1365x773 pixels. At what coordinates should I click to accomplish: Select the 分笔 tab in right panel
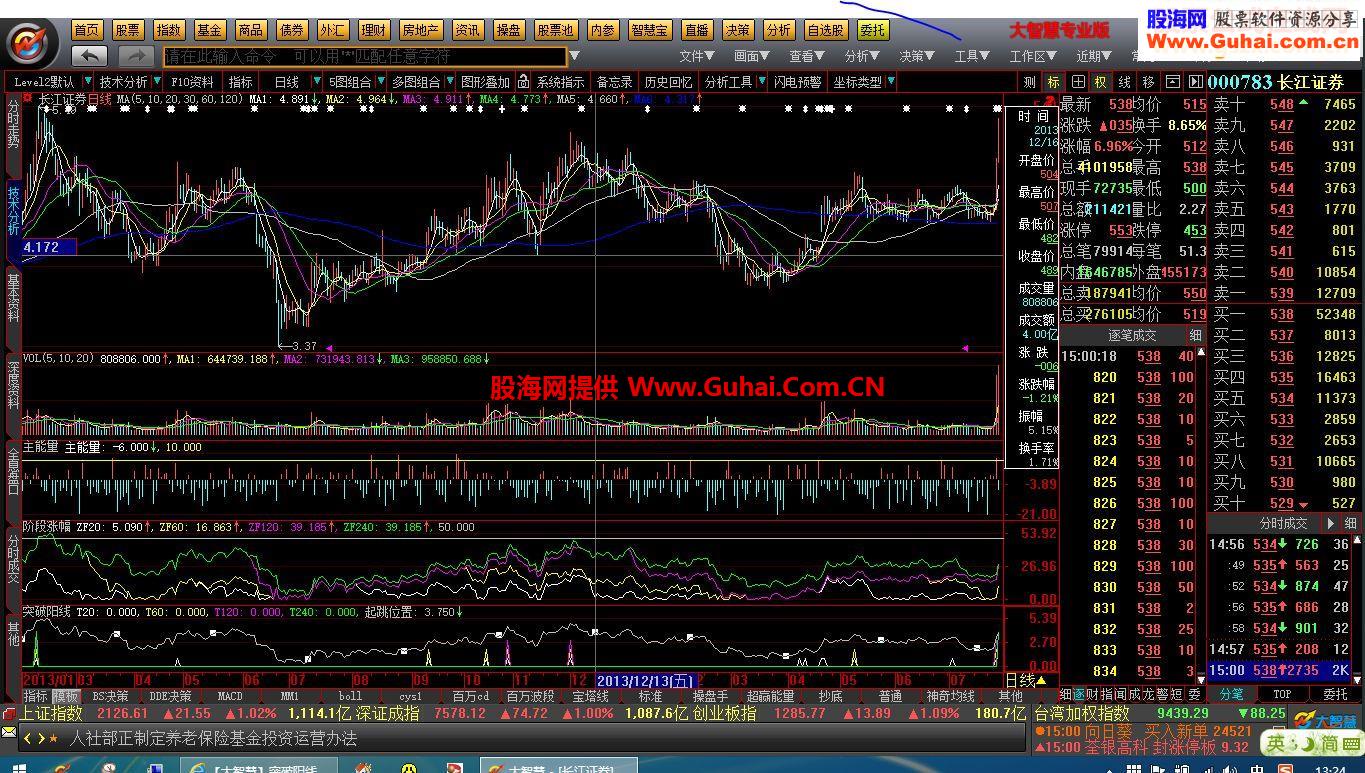1231,693
